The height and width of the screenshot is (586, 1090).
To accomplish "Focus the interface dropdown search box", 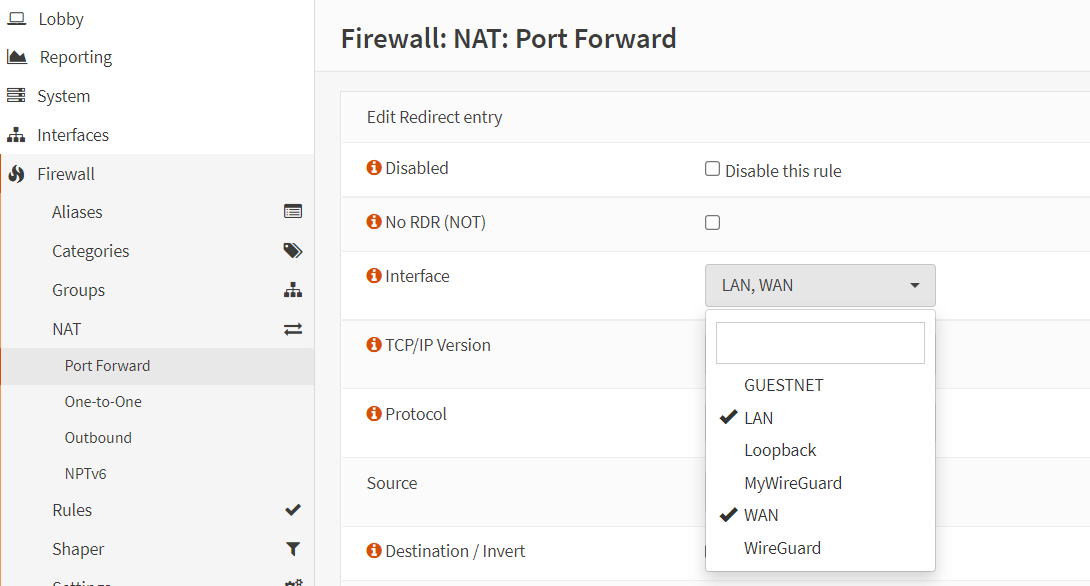I will pos(820,343).
